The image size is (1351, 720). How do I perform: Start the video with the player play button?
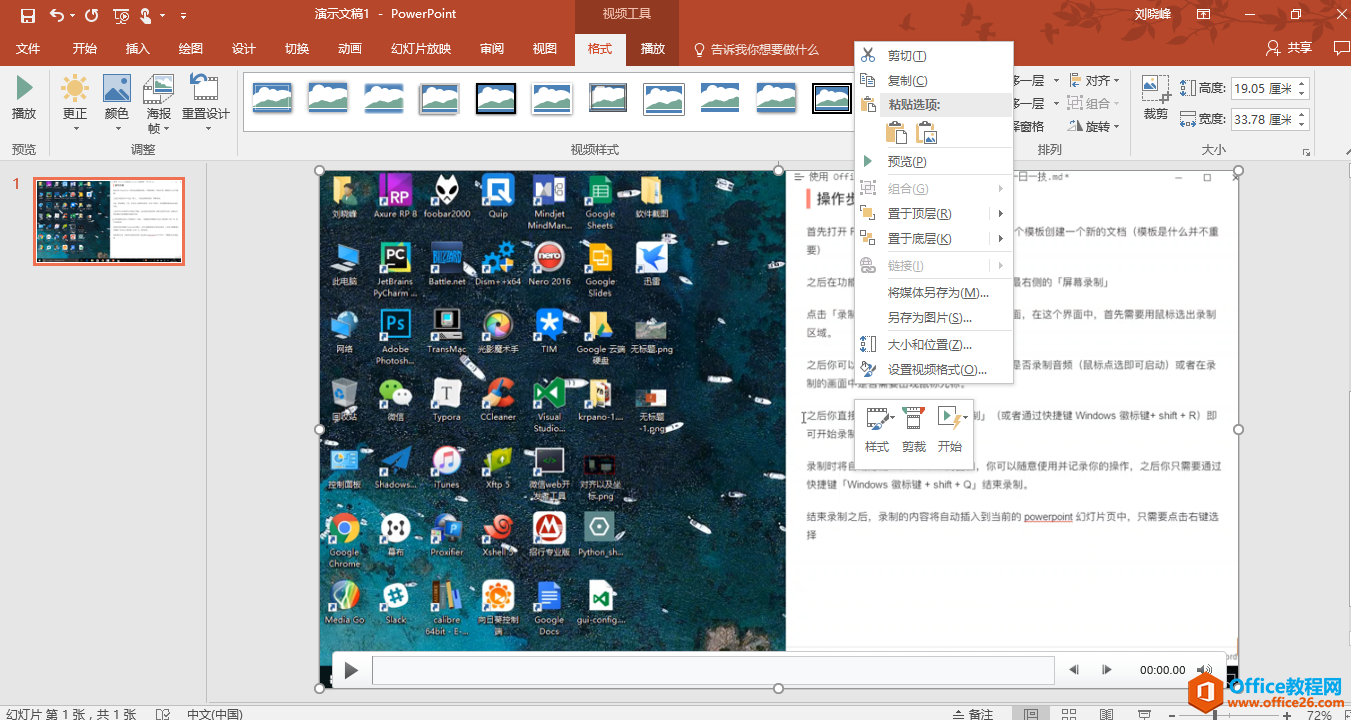351,670
